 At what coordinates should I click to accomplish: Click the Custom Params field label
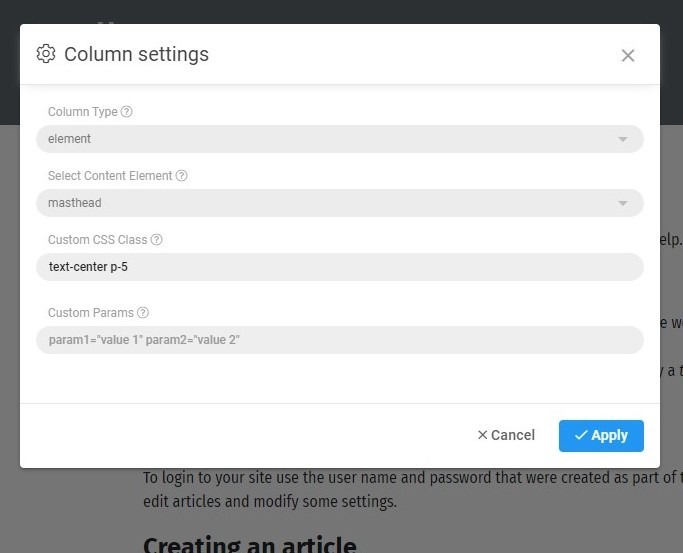pos(90,313)
